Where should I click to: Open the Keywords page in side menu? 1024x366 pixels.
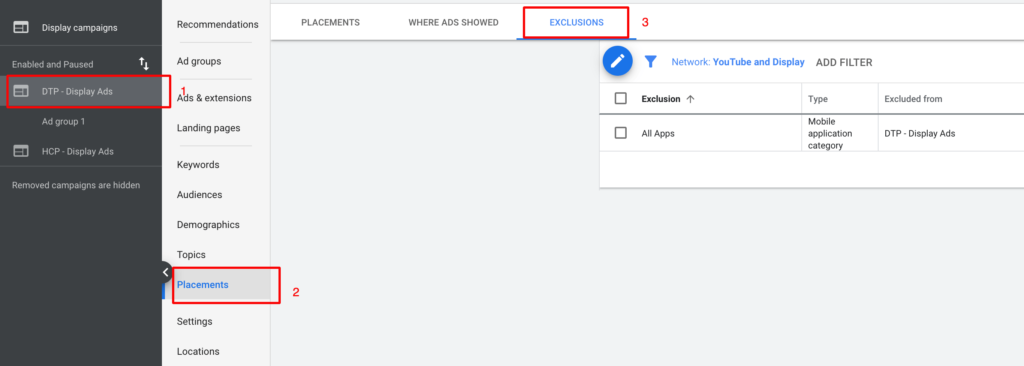point(198,165)
